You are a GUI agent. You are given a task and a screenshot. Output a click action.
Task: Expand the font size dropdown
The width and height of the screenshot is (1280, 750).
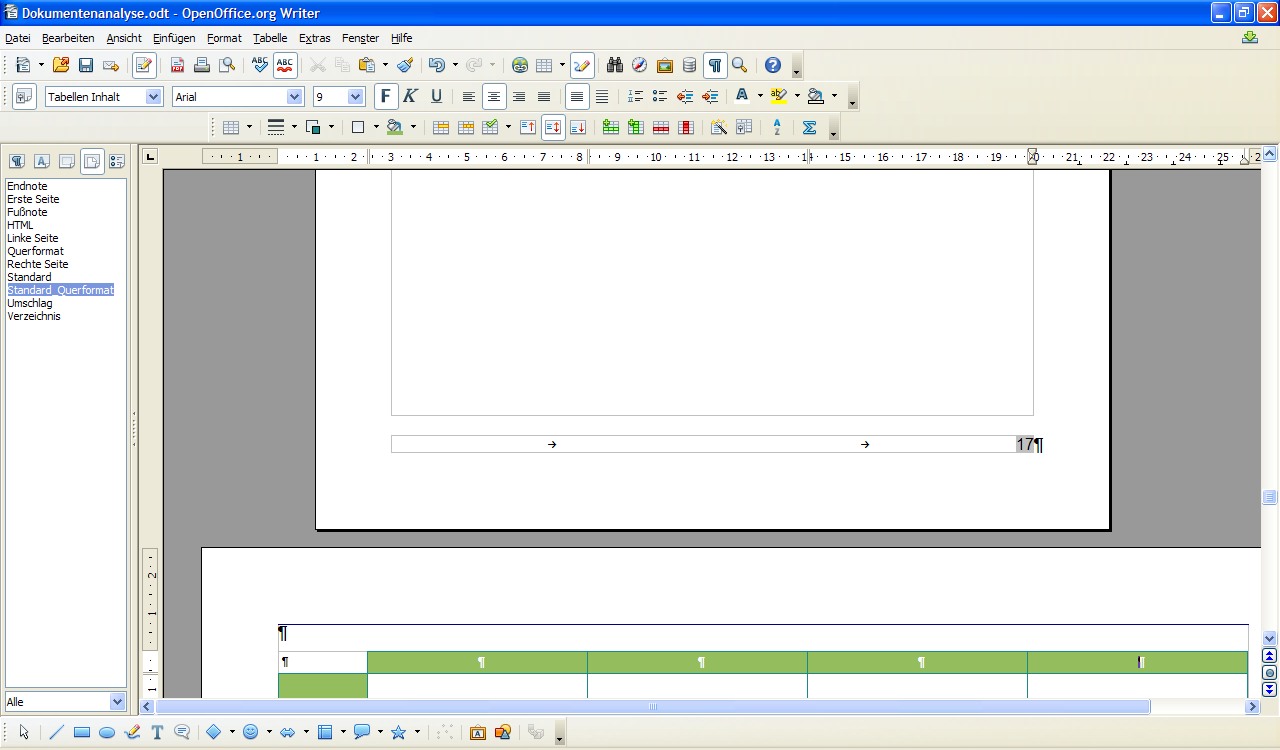[355, 96]
